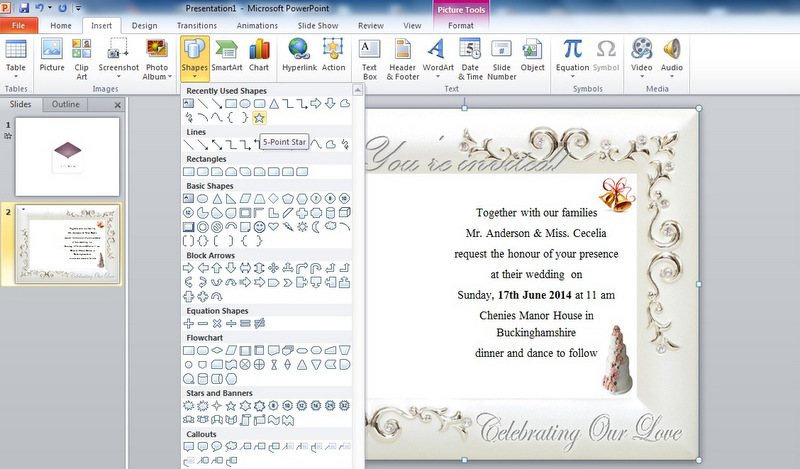Insert Slide Number
Screen dimensions: 800x469
click(502, 59)
